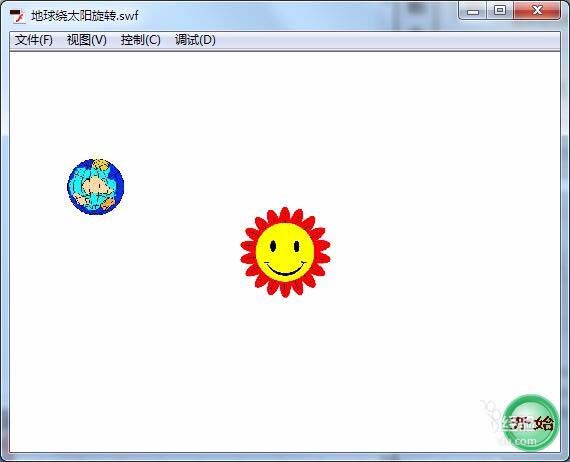570x462 pixels.
Task: Click the Flash player title bar icon
Action: pyautogui.click(x=17, y=16)
